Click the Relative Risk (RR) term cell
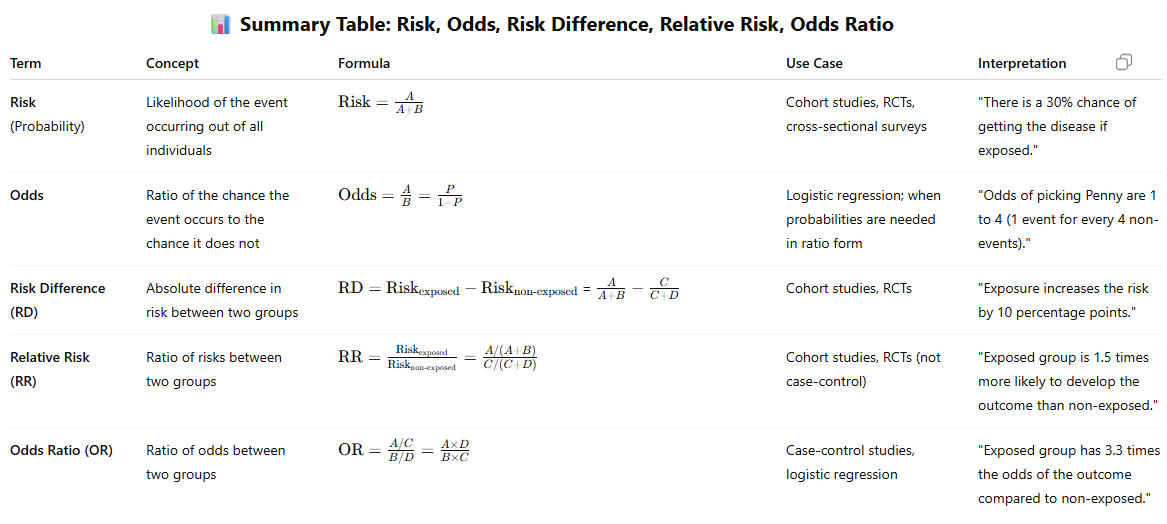This screenshot has height=524, width=1167. [x=50, y=369]
